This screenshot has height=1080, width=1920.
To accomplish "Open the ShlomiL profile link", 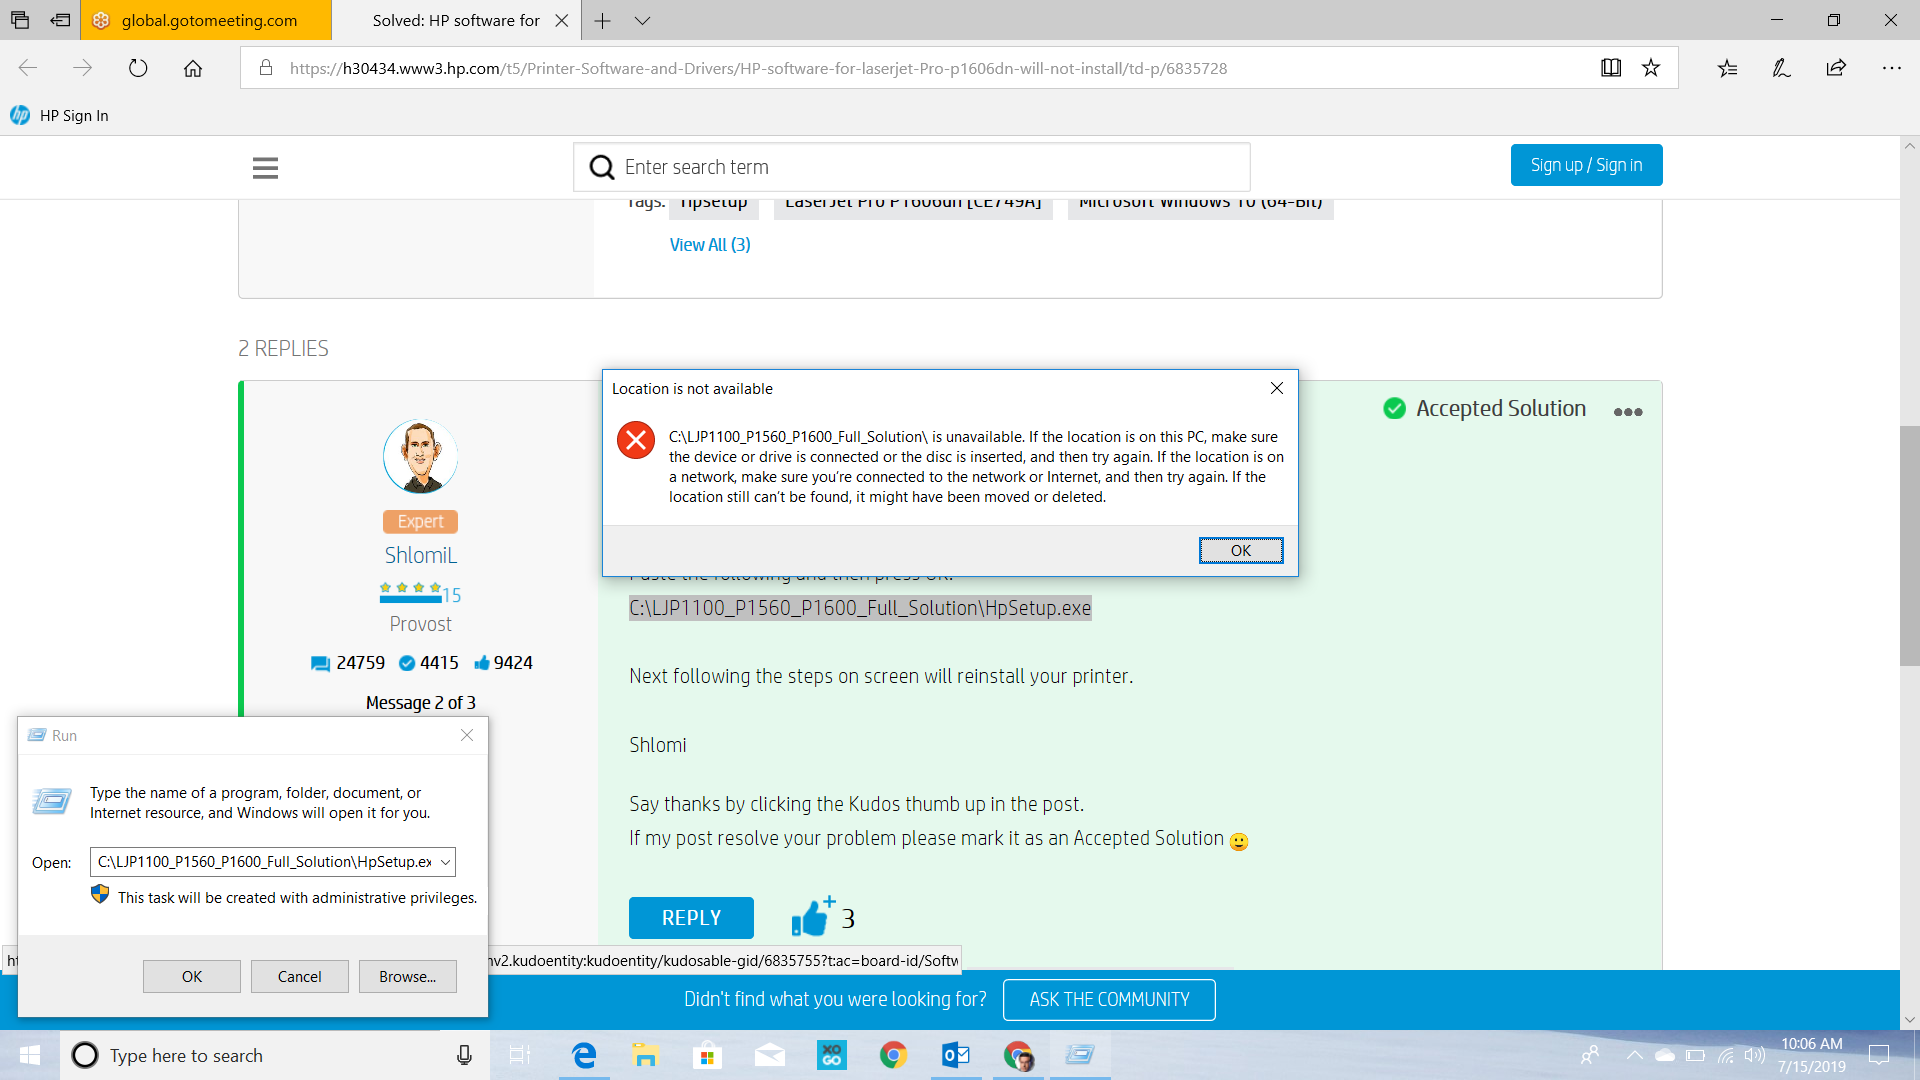I will click(420, 555).
